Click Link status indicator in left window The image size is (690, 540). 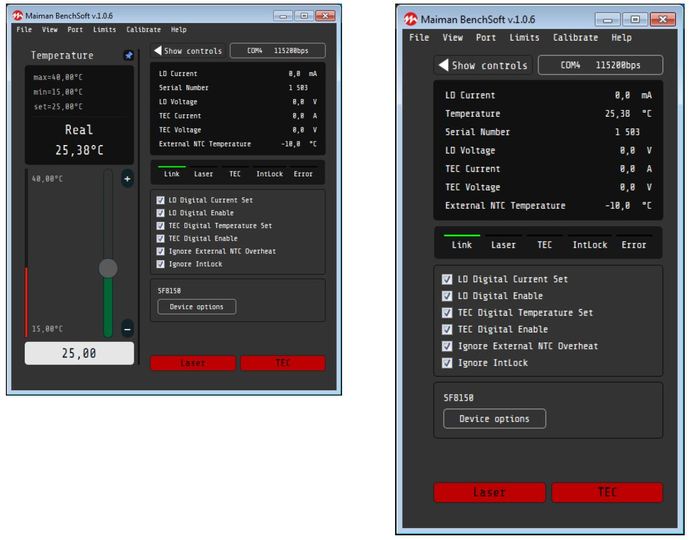pos(172,173)
